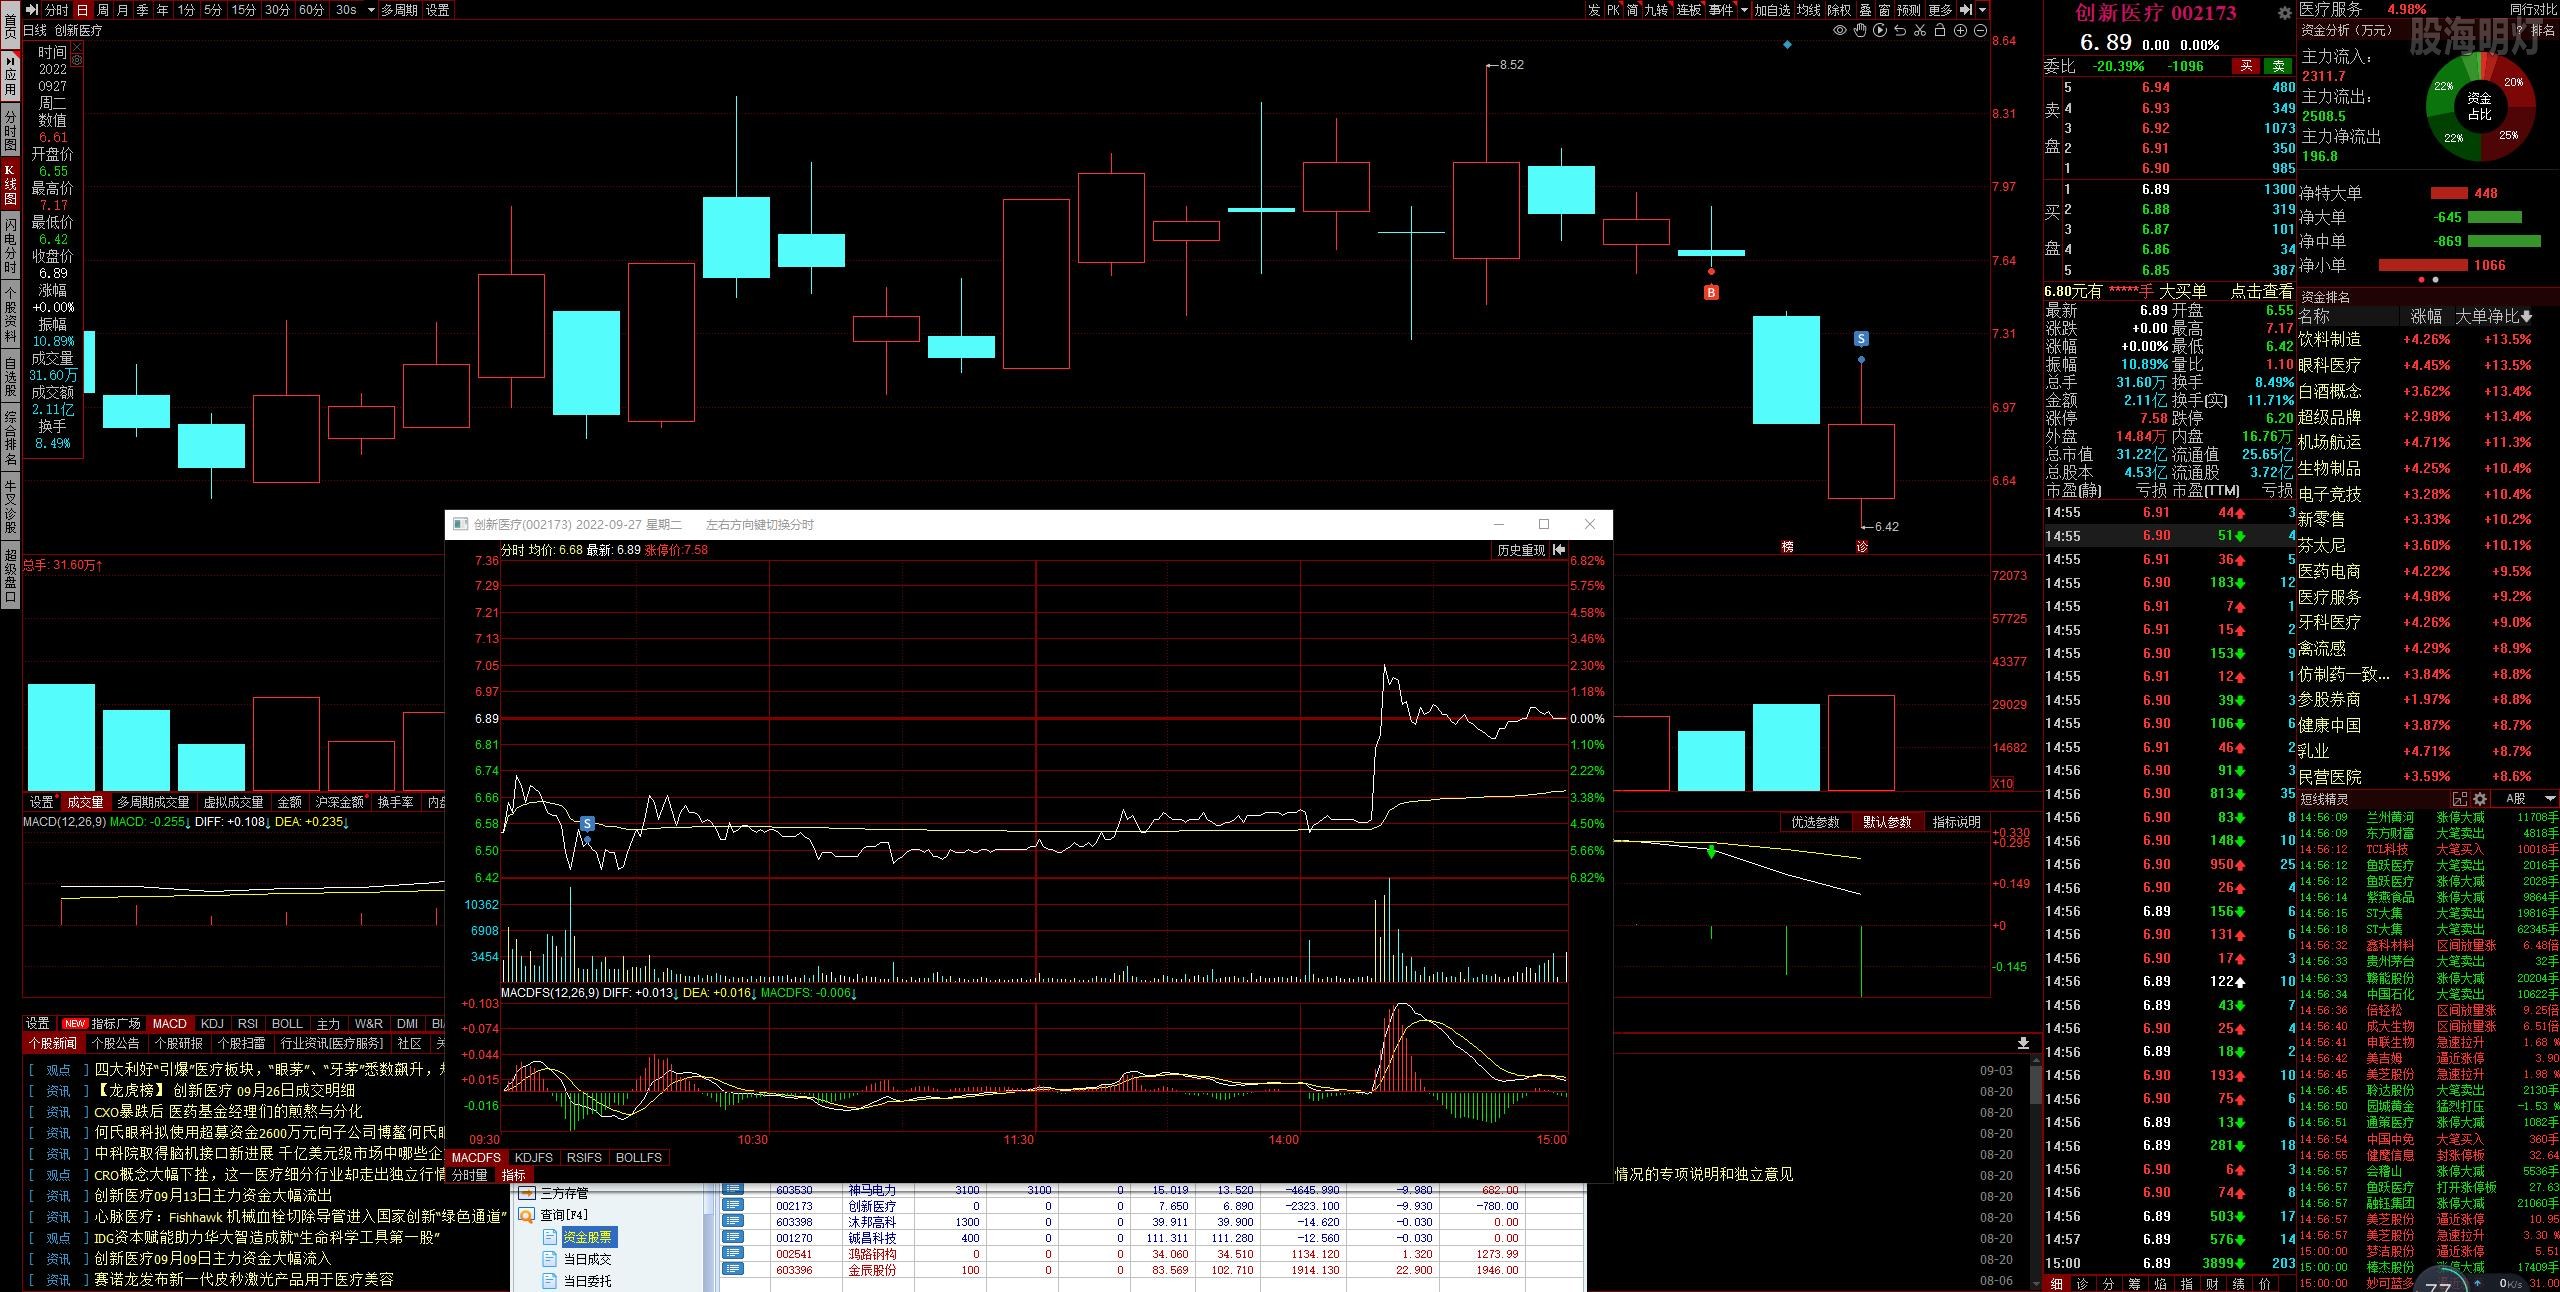Switch to 个股研报 research tab
The width and height of the screenshot is (2560, 1292).
point(179,1043)
